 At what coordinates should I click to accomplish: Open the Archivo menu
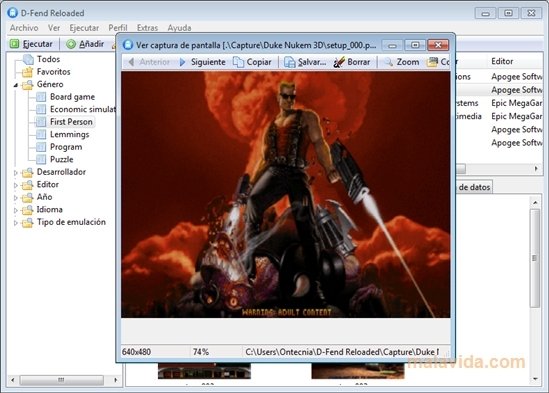24,28
